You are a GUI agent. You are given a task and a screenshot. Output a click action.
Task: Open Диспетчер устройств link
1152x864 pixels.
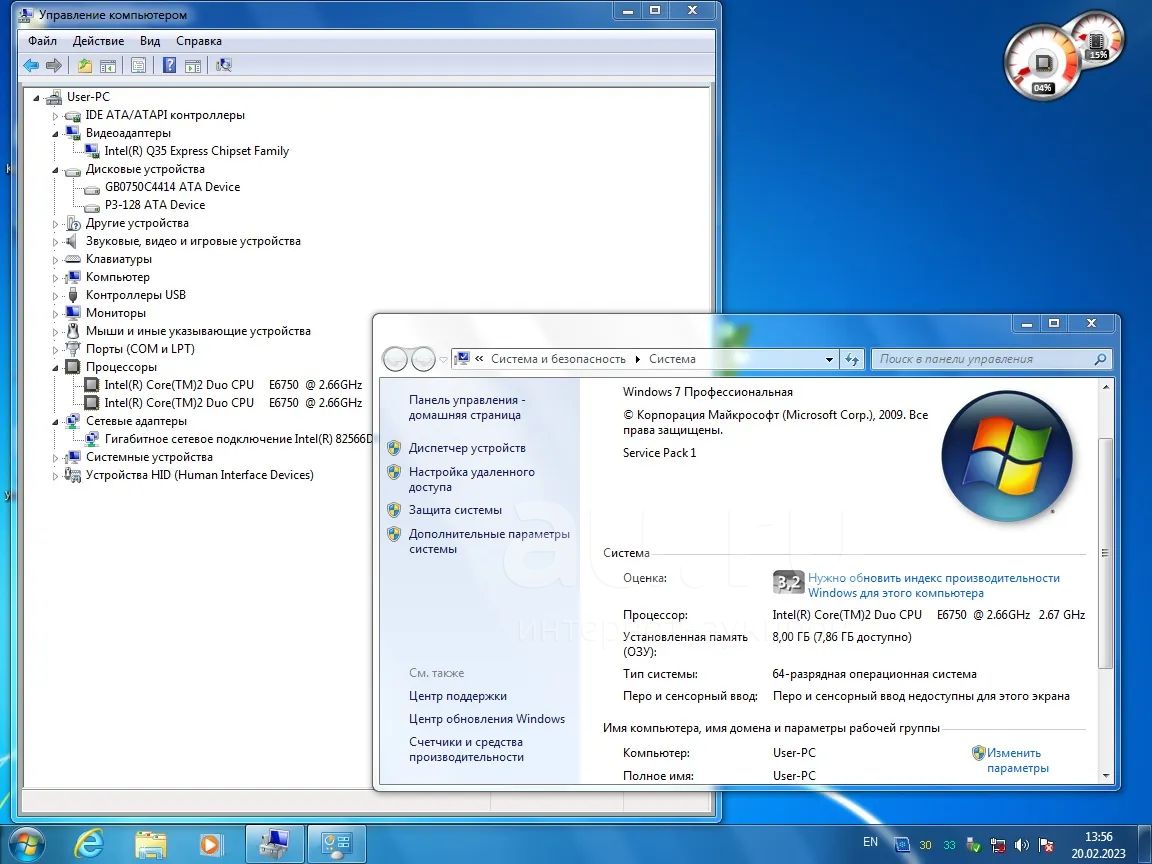(x=467, y=448)
